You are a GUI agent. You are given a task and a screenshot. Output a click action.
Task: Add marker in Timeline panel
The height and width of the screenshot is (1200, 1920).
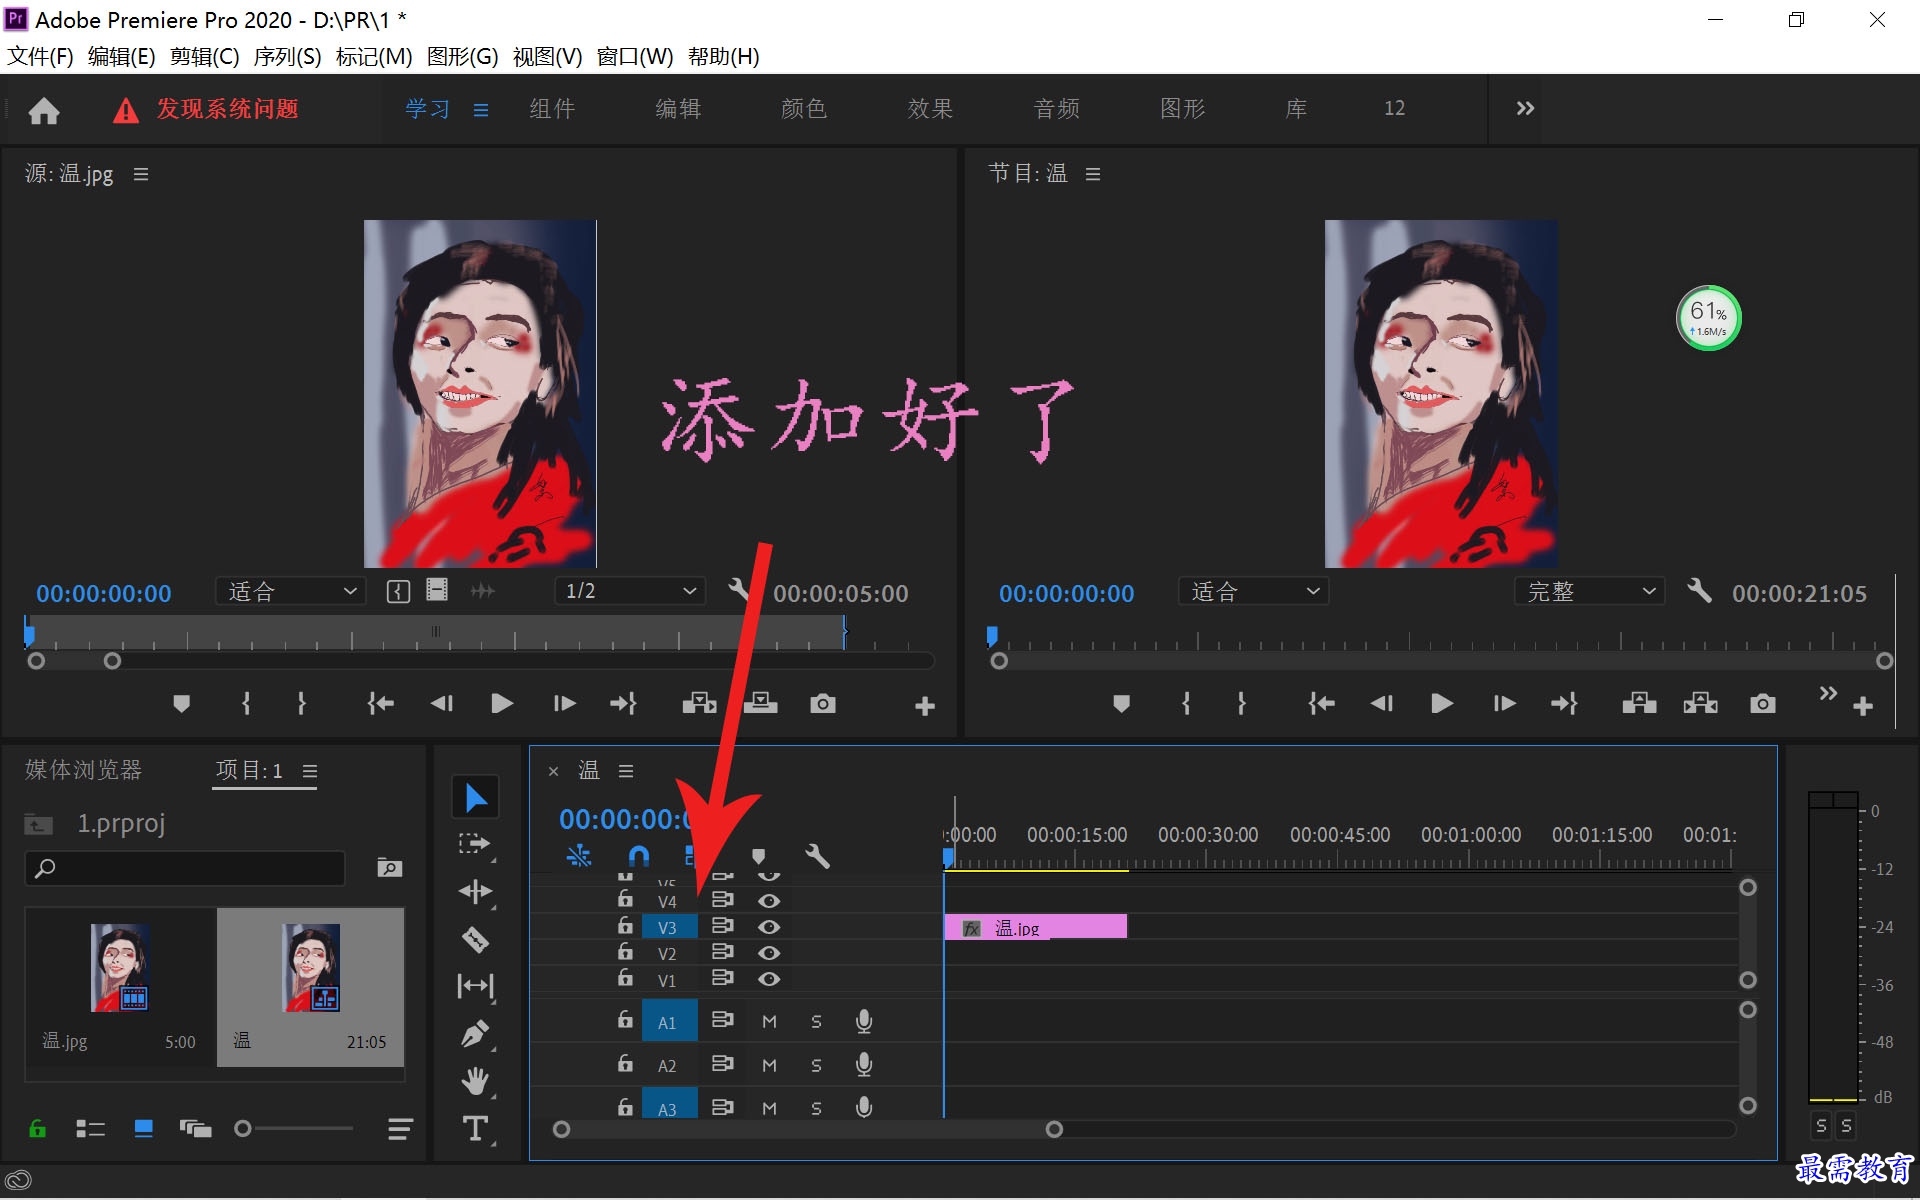(x=759, y=856)
